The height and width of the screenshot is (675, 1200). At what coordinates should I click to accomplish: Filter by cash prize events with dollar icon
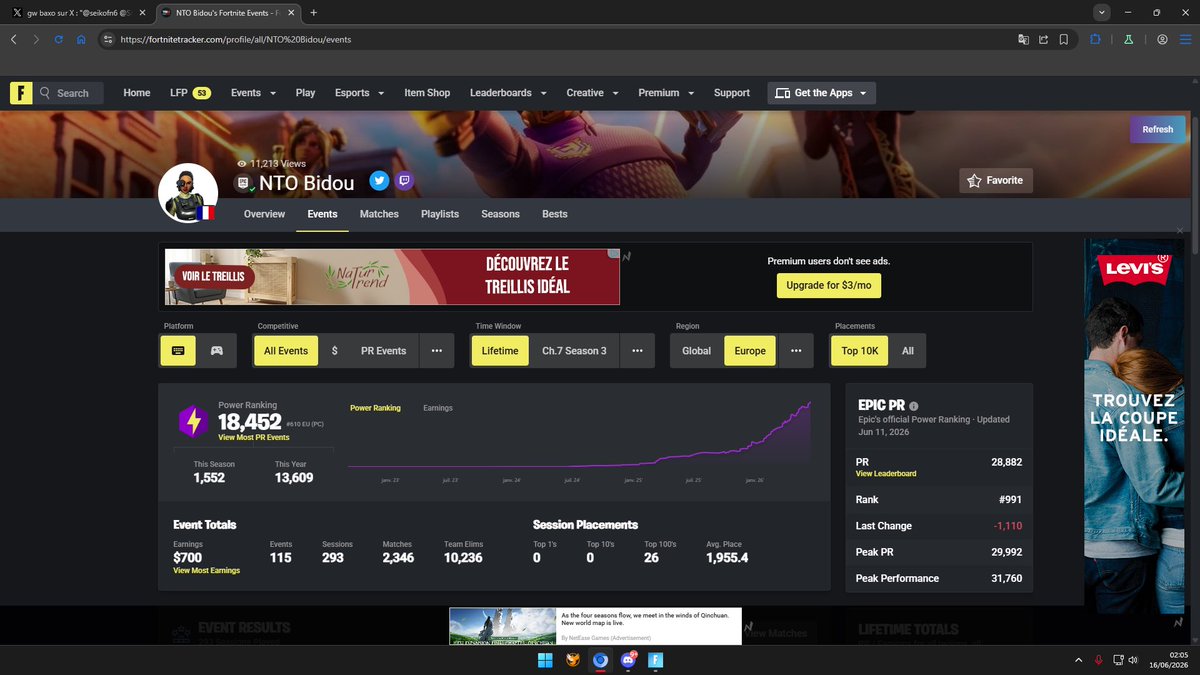pyautogui.click(x=334, y=351)
